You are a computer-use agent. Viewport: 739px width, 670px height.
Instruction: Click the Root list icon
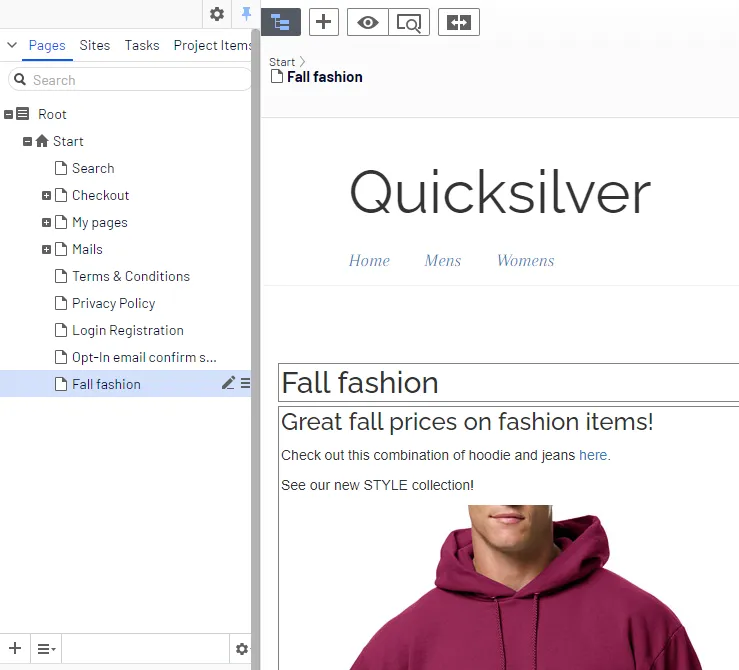click(23, 114)
